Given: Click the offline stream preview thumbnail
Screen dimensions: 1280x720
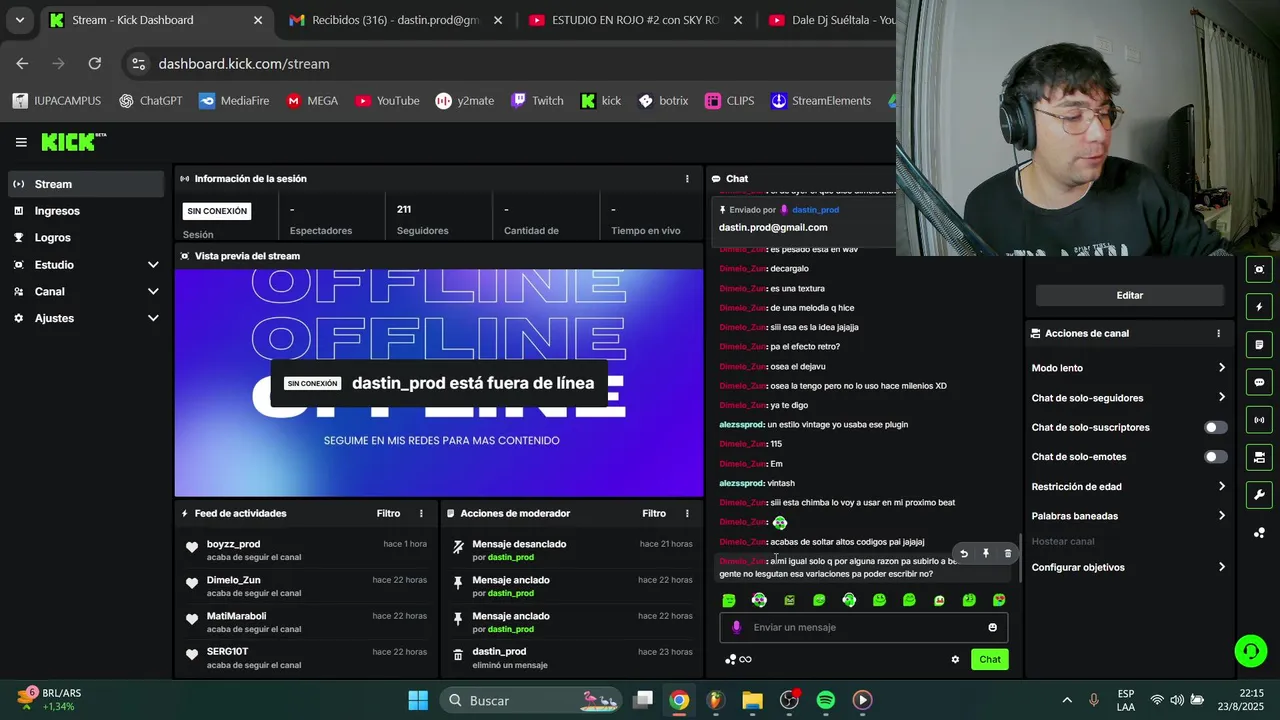Looking at the screenshot, I should pos(439,383).
